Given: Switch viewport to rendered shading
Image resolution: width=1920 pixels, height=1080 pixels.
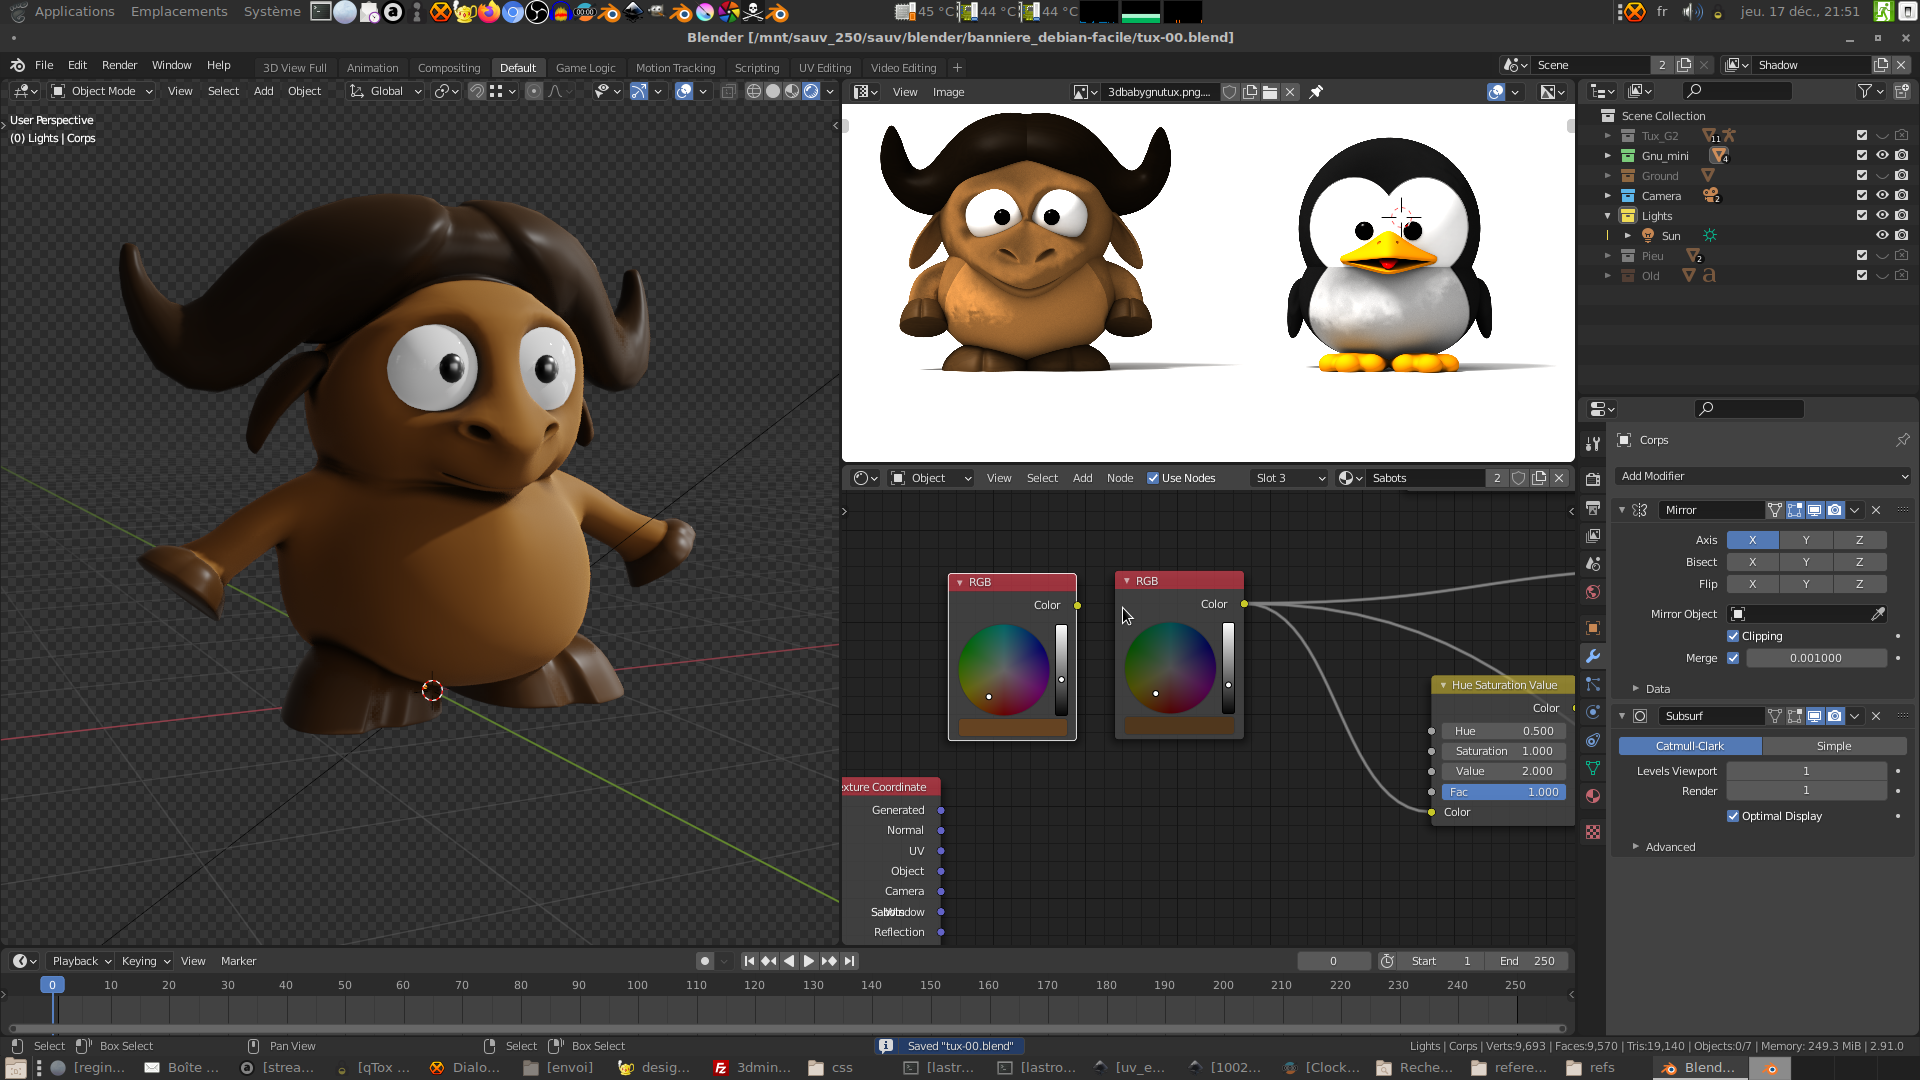Looking at the screenshot, I should pos(811,91).
